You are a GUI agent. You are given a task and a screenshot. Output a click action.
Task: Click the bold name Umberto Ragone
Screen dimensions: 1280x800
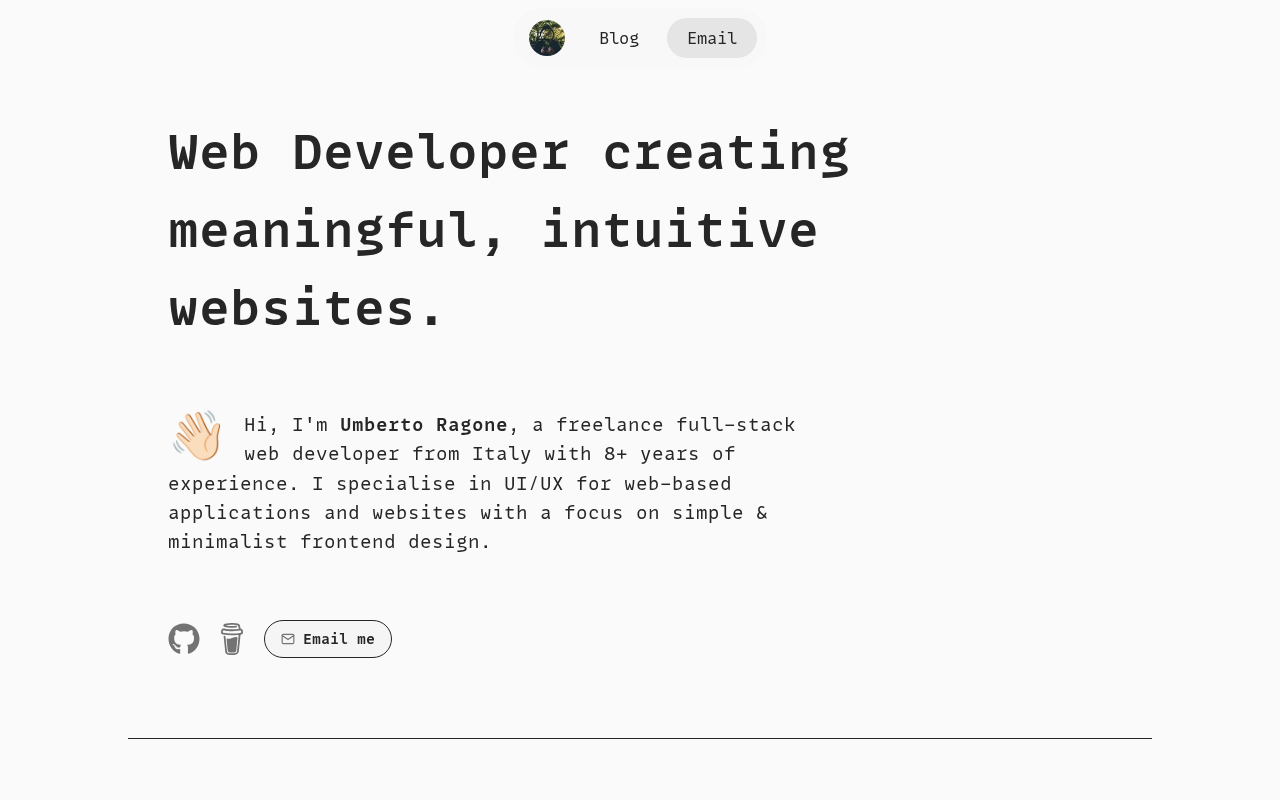424,425
